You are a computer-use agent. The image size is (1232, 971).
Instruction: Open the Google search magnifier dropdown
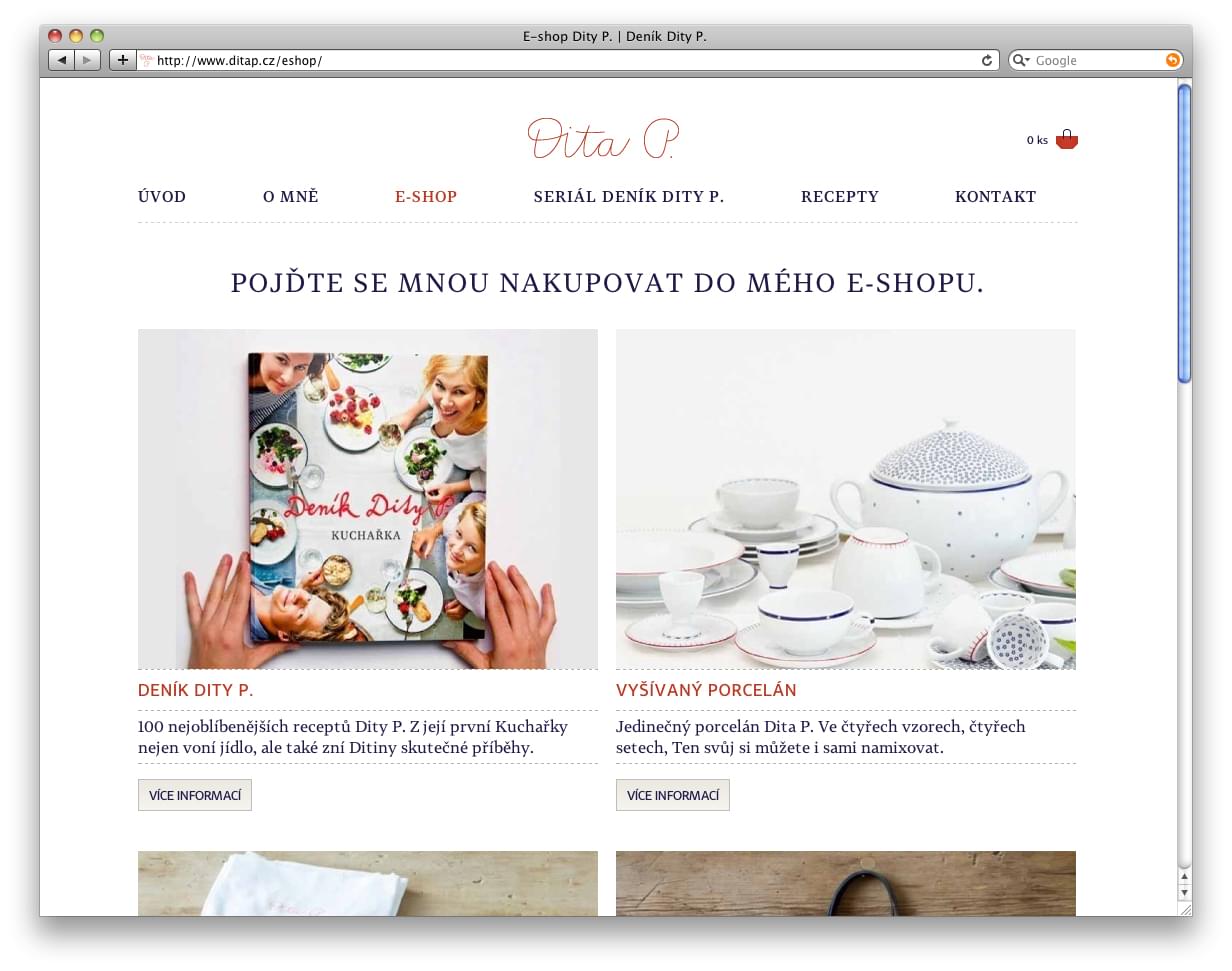pos(1021,60)
